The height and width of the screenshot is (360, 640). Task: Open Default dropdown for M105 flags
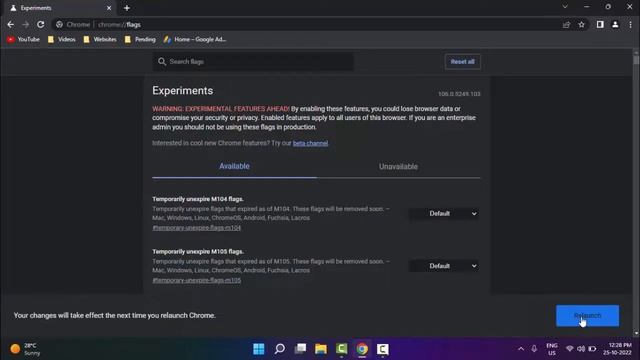(444, 266)
